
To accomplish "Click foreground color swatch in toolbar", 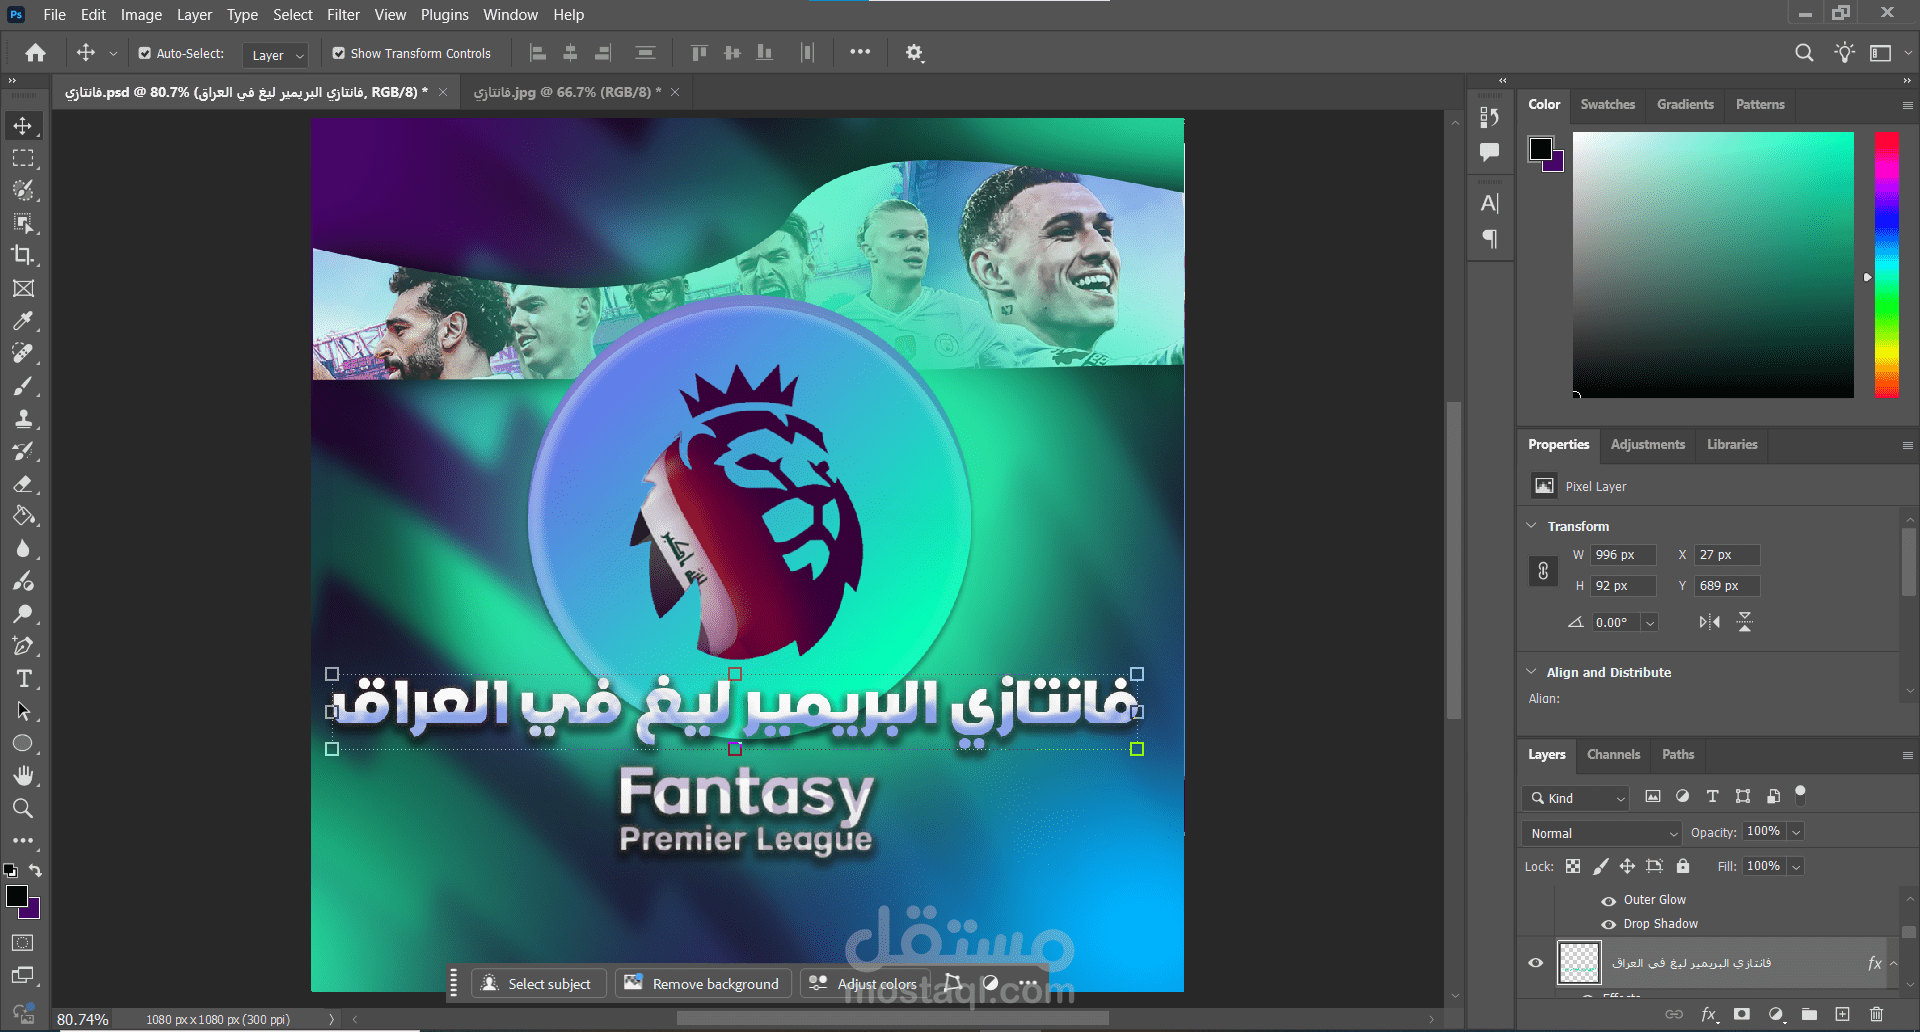I will click(17, 896).
